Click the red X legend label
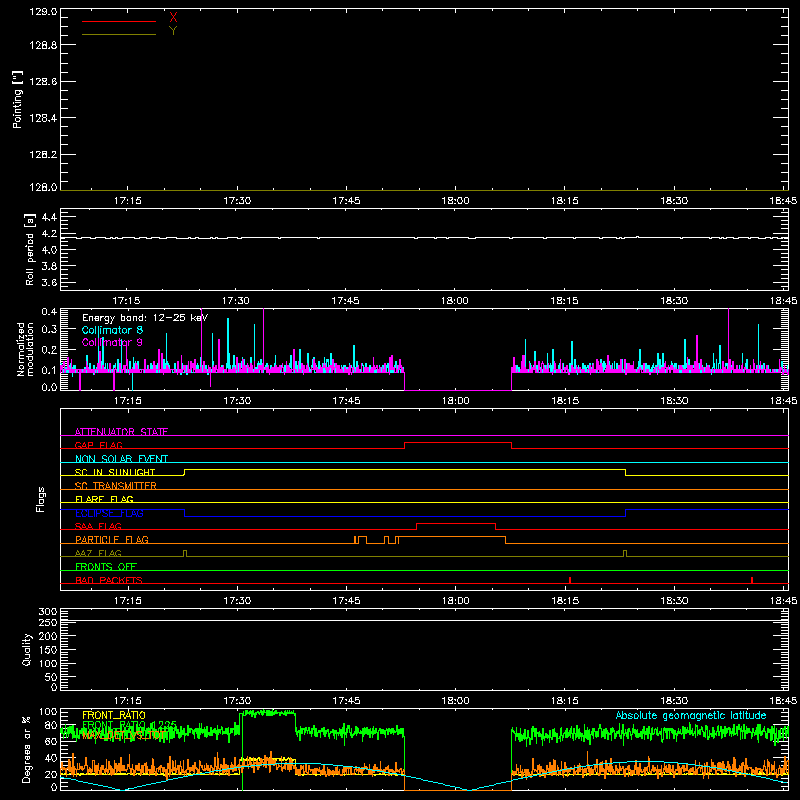 pos(173,18)
